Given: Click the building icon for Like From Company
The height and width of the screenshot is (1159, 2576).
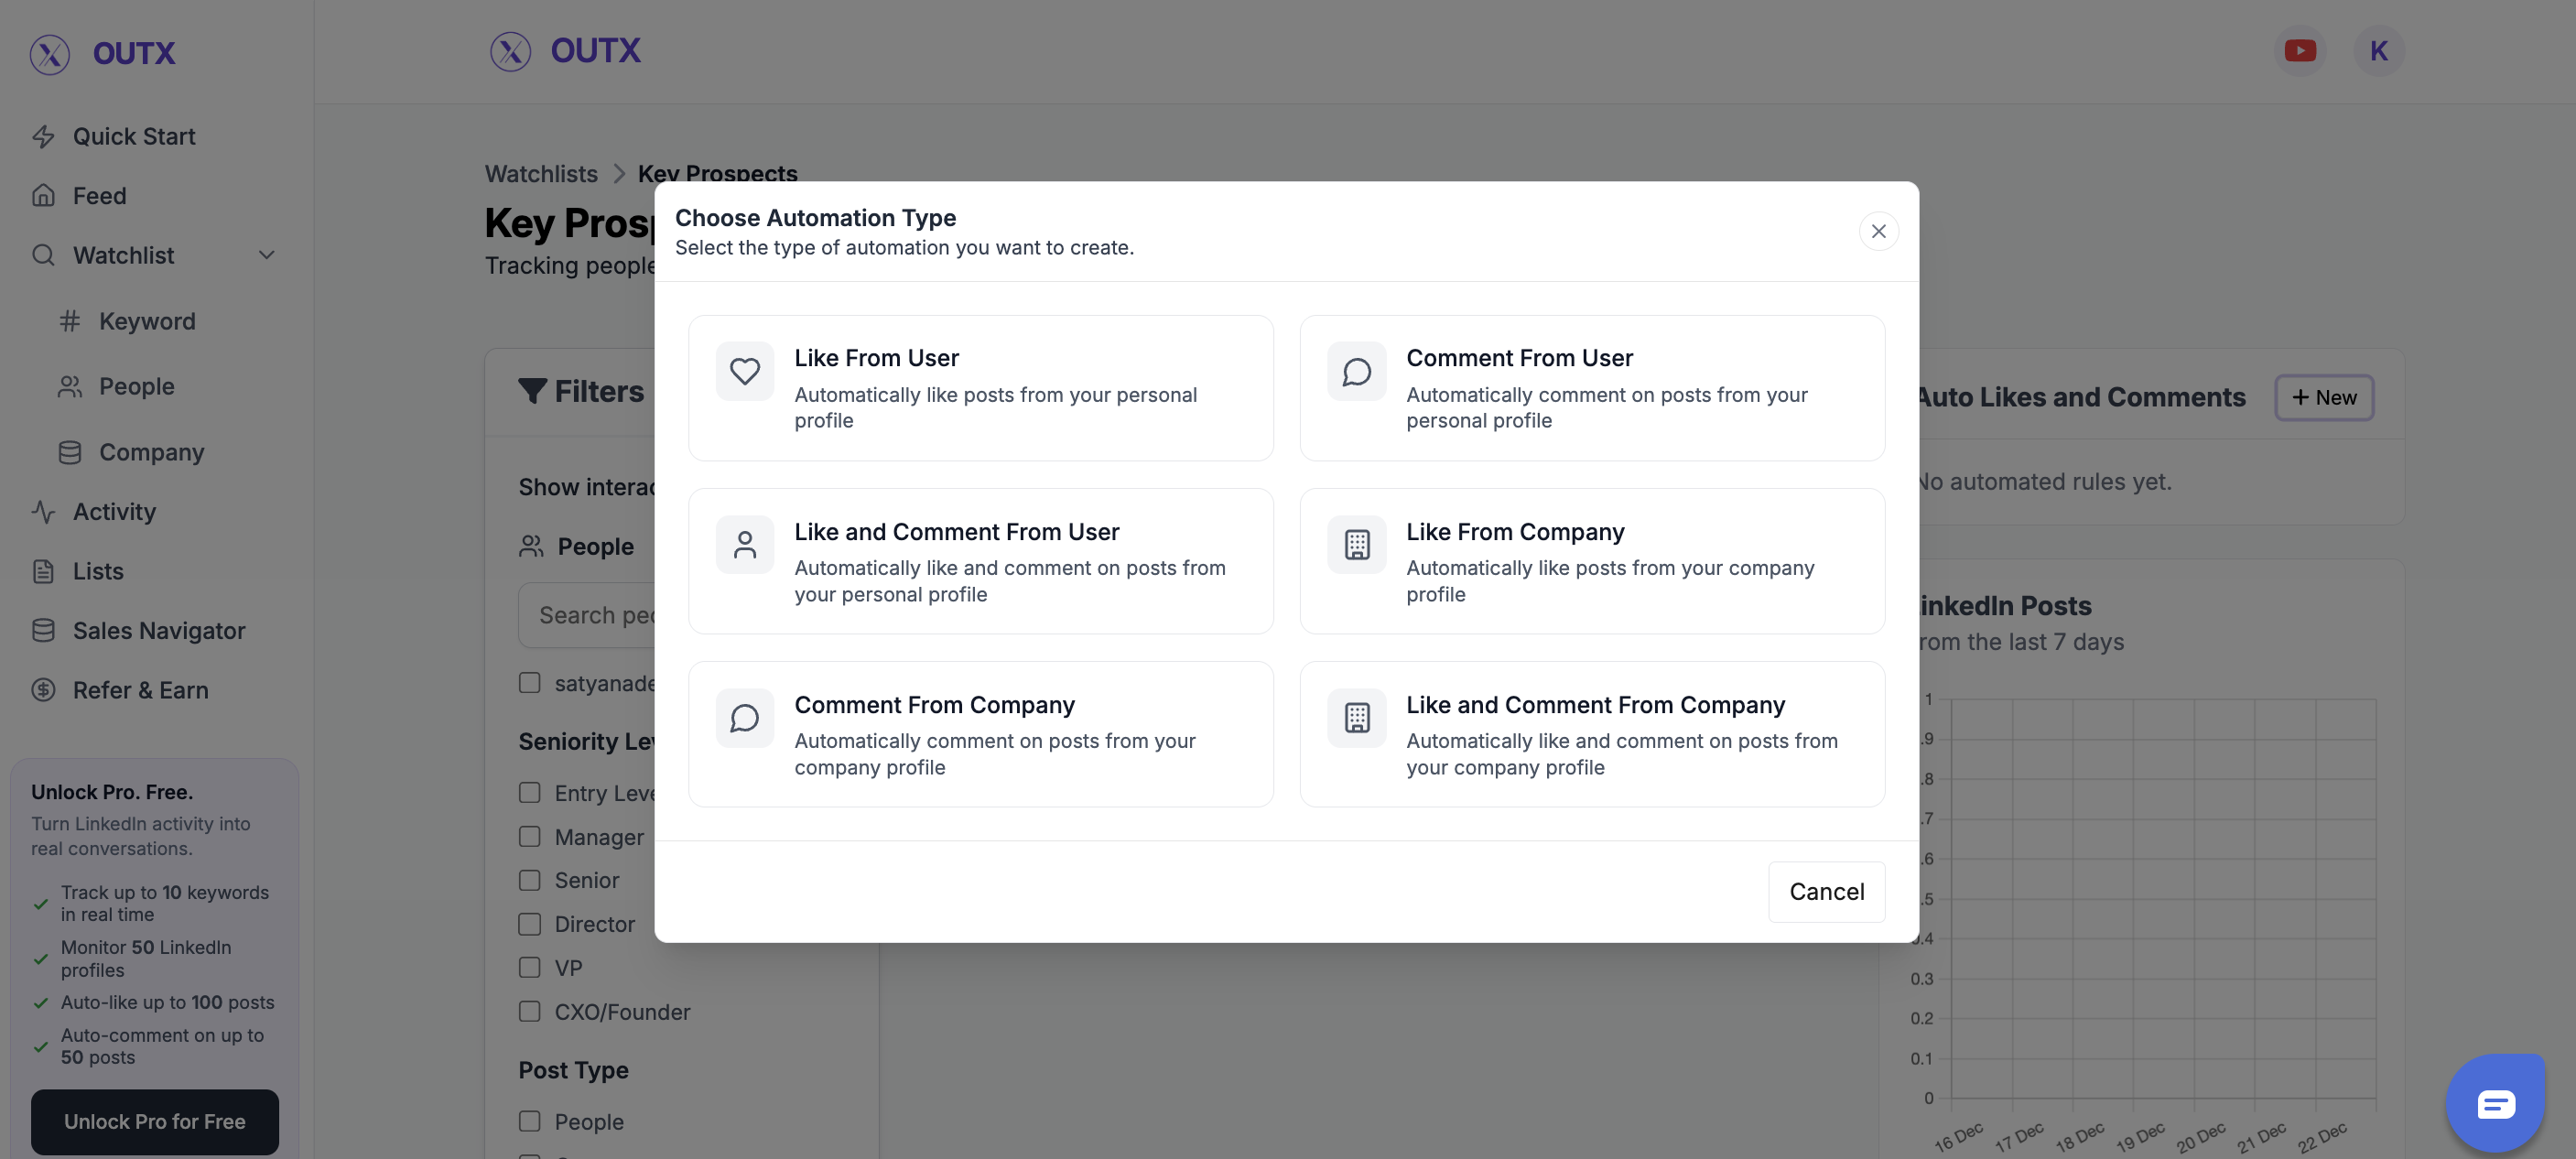Looking at the screenshot, I should (1356, 544).
